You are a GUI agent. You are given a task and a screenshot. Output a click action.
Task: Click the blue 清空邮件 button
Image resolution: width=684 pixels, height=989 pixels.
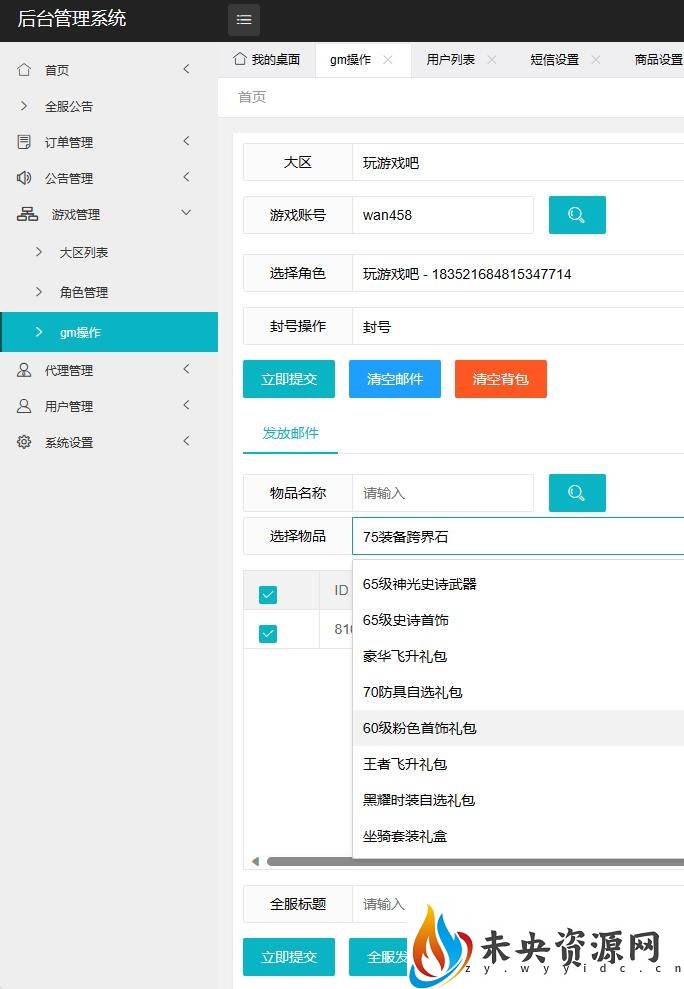[395, 379]
